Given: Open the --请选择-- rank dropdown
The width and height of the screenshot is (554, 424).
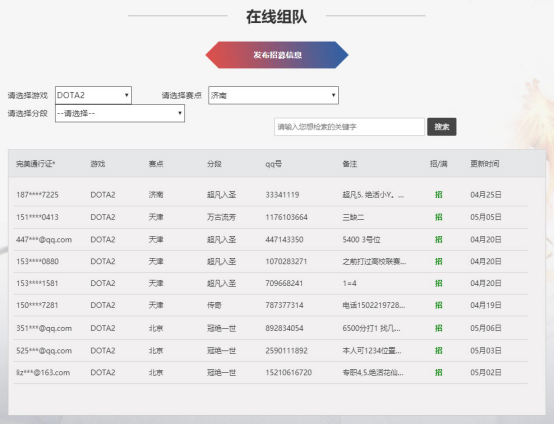Looking at the screenshot, I should (120, 113).
